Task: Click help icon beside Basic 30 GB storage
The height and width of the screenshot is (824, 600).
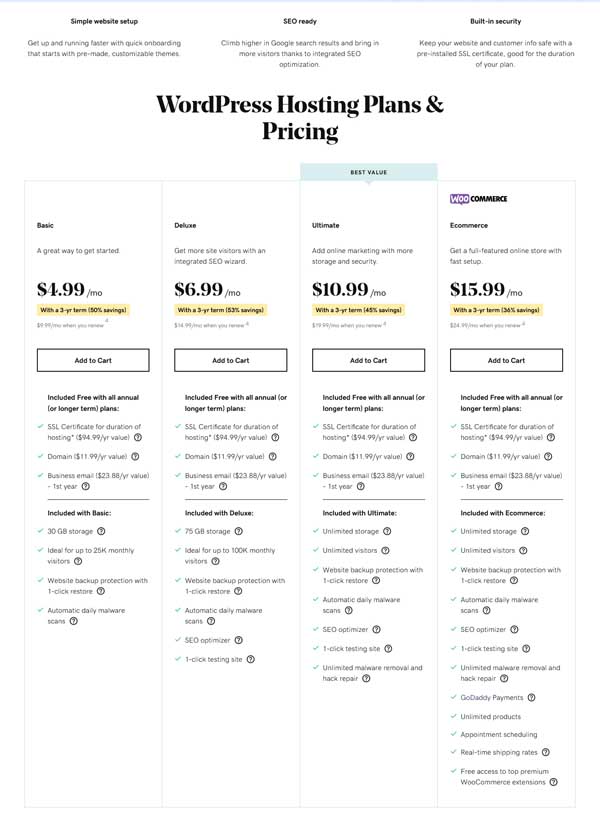Action: [x=101, y=531]
